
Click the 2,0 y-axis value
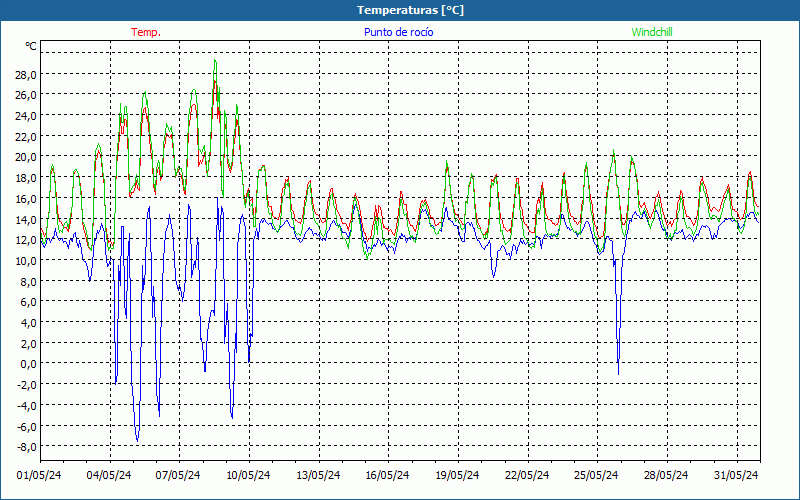[x=29, y=343]
